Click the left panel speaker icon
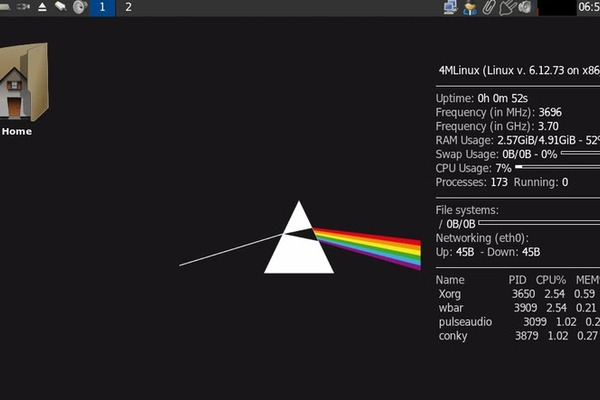600x400 pixels. 80,7
